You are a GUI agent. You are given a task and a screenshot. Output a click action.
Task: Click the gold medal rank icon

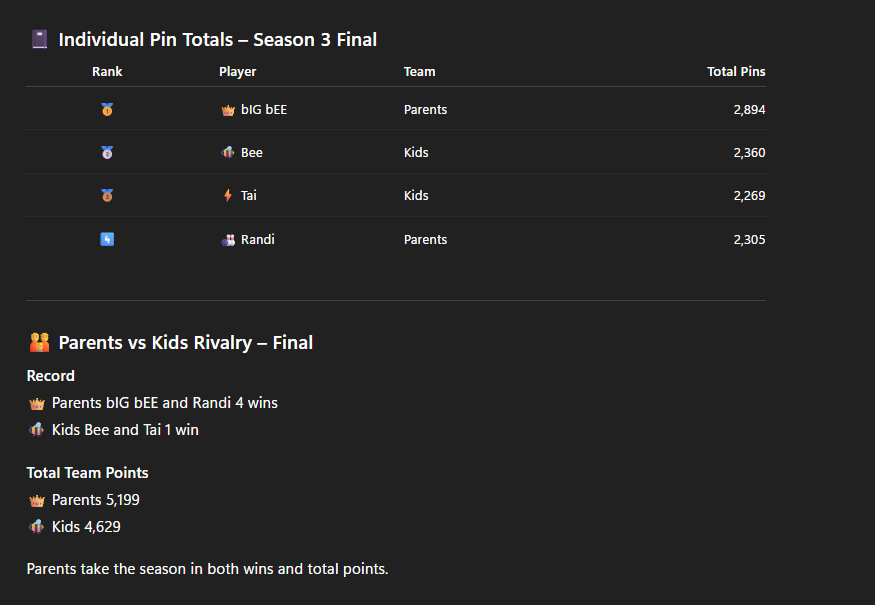[x=107, y=110]
